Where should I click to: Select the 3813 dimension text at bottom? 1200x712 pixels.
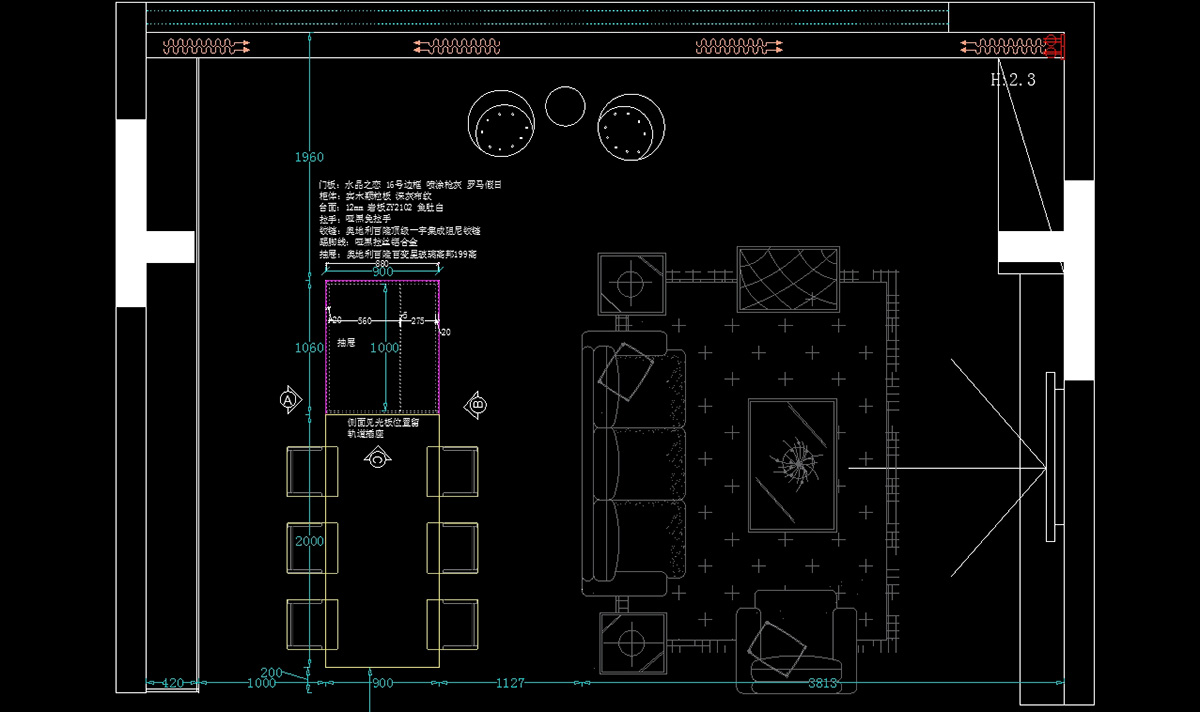822,683
